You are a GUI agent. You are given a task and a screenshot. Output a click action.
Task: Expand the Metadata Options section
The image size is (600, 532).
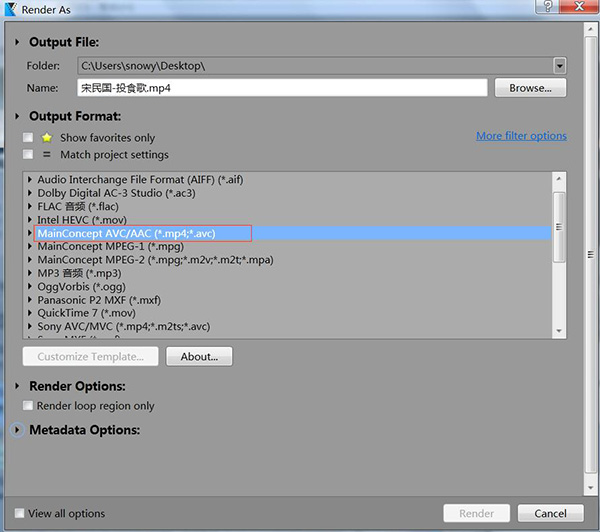tap(17, 430)
